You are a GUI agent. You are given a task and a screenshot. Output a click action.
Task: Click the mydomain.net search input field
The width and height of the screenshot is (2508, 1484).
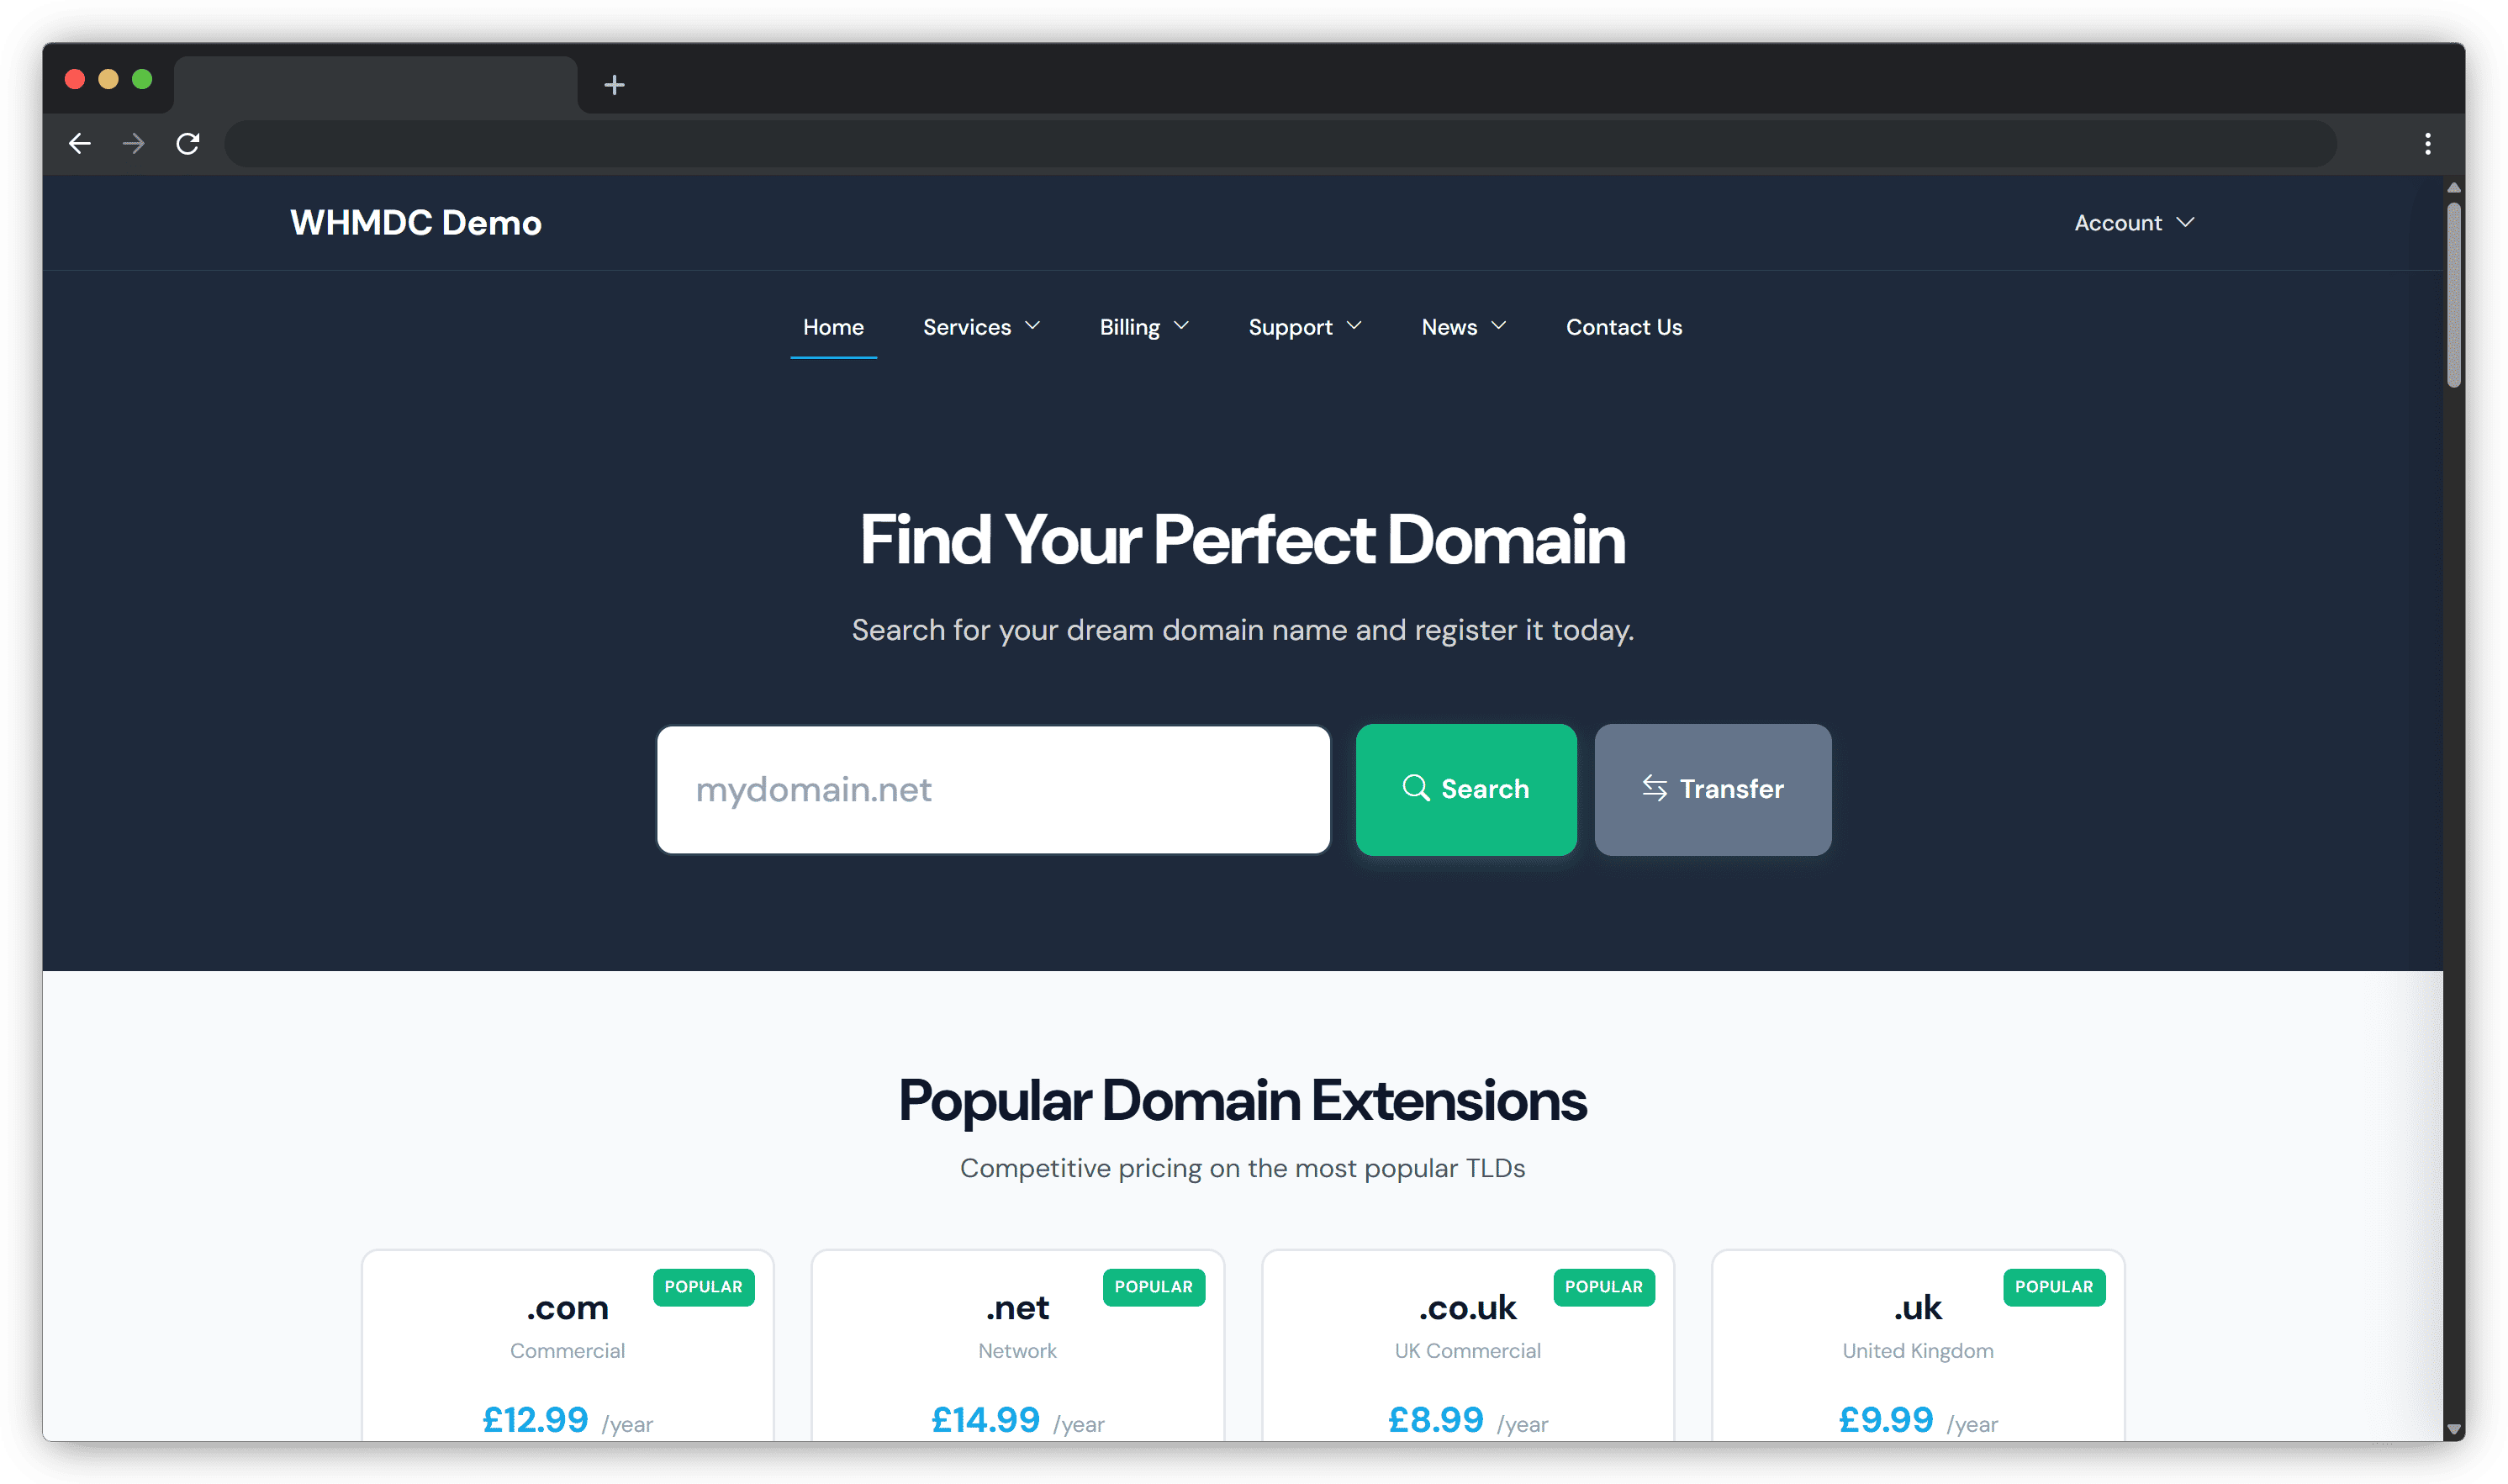coord(992,789)
